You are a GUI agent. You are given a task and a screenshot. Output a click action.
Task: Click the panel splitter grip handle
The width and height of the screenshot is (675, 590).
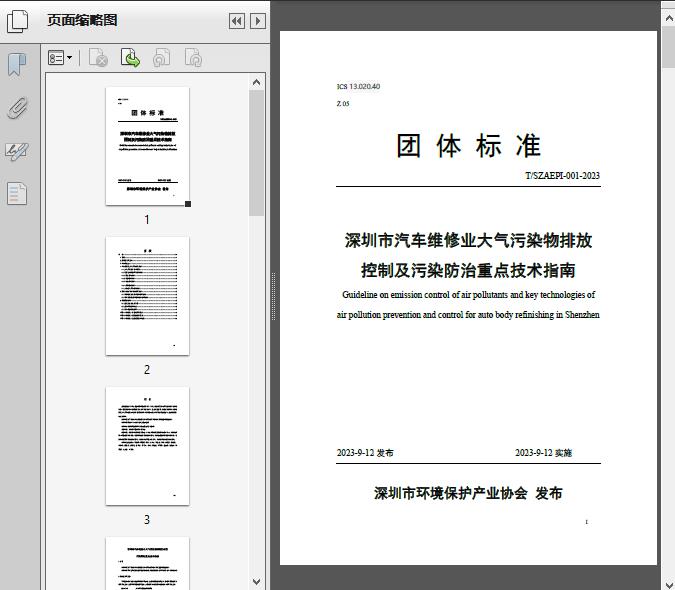[273, 296]
